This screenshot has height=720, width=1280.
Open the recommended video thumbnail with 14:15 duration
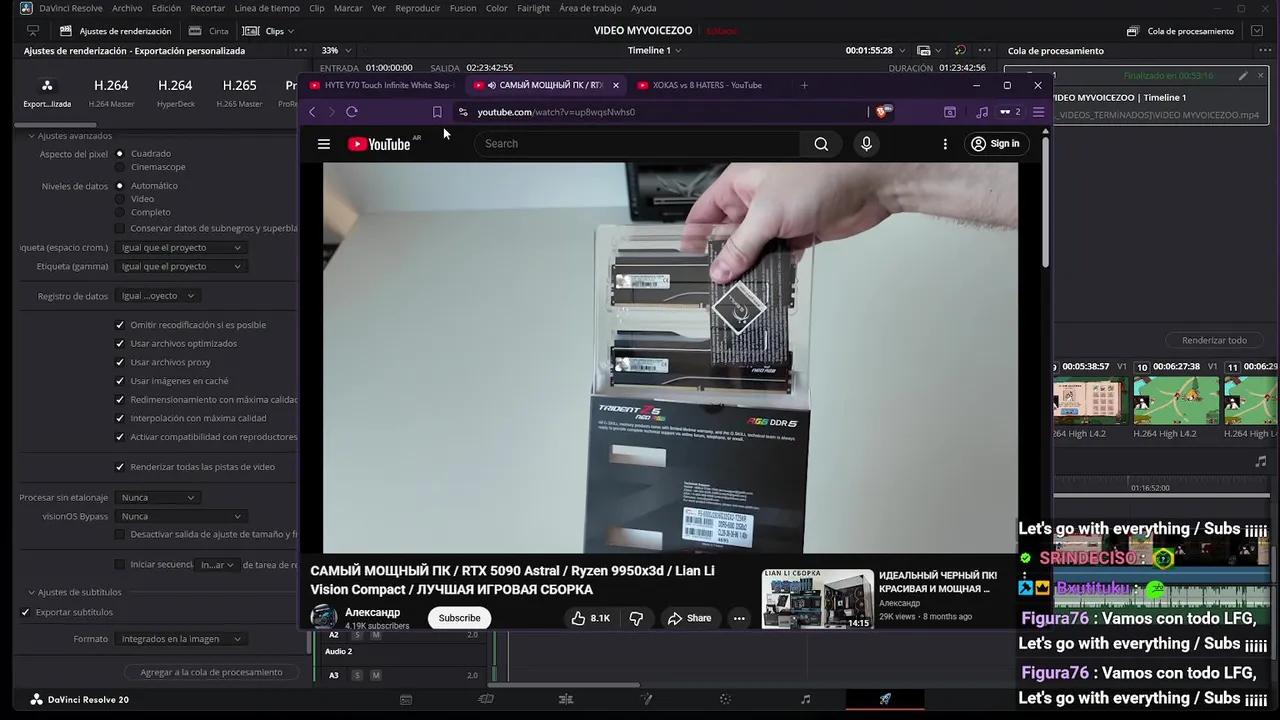818,599
